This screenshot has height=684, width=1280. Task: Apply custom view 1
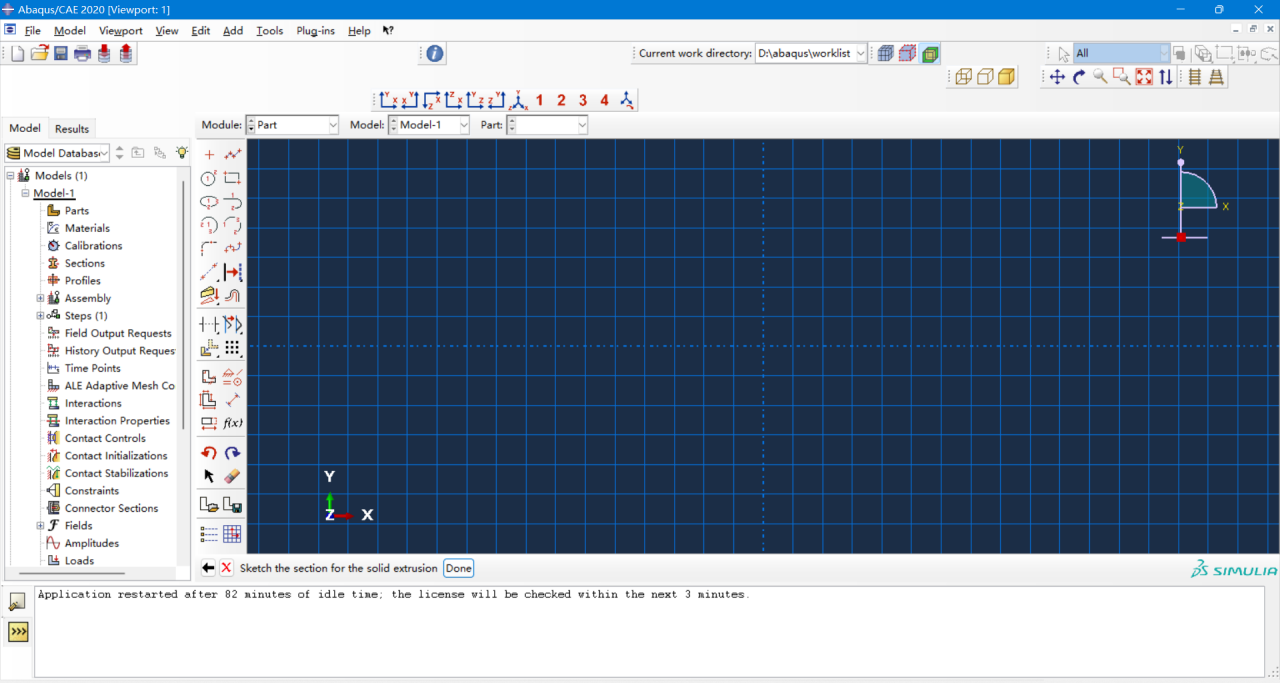[x=540, y=100]
